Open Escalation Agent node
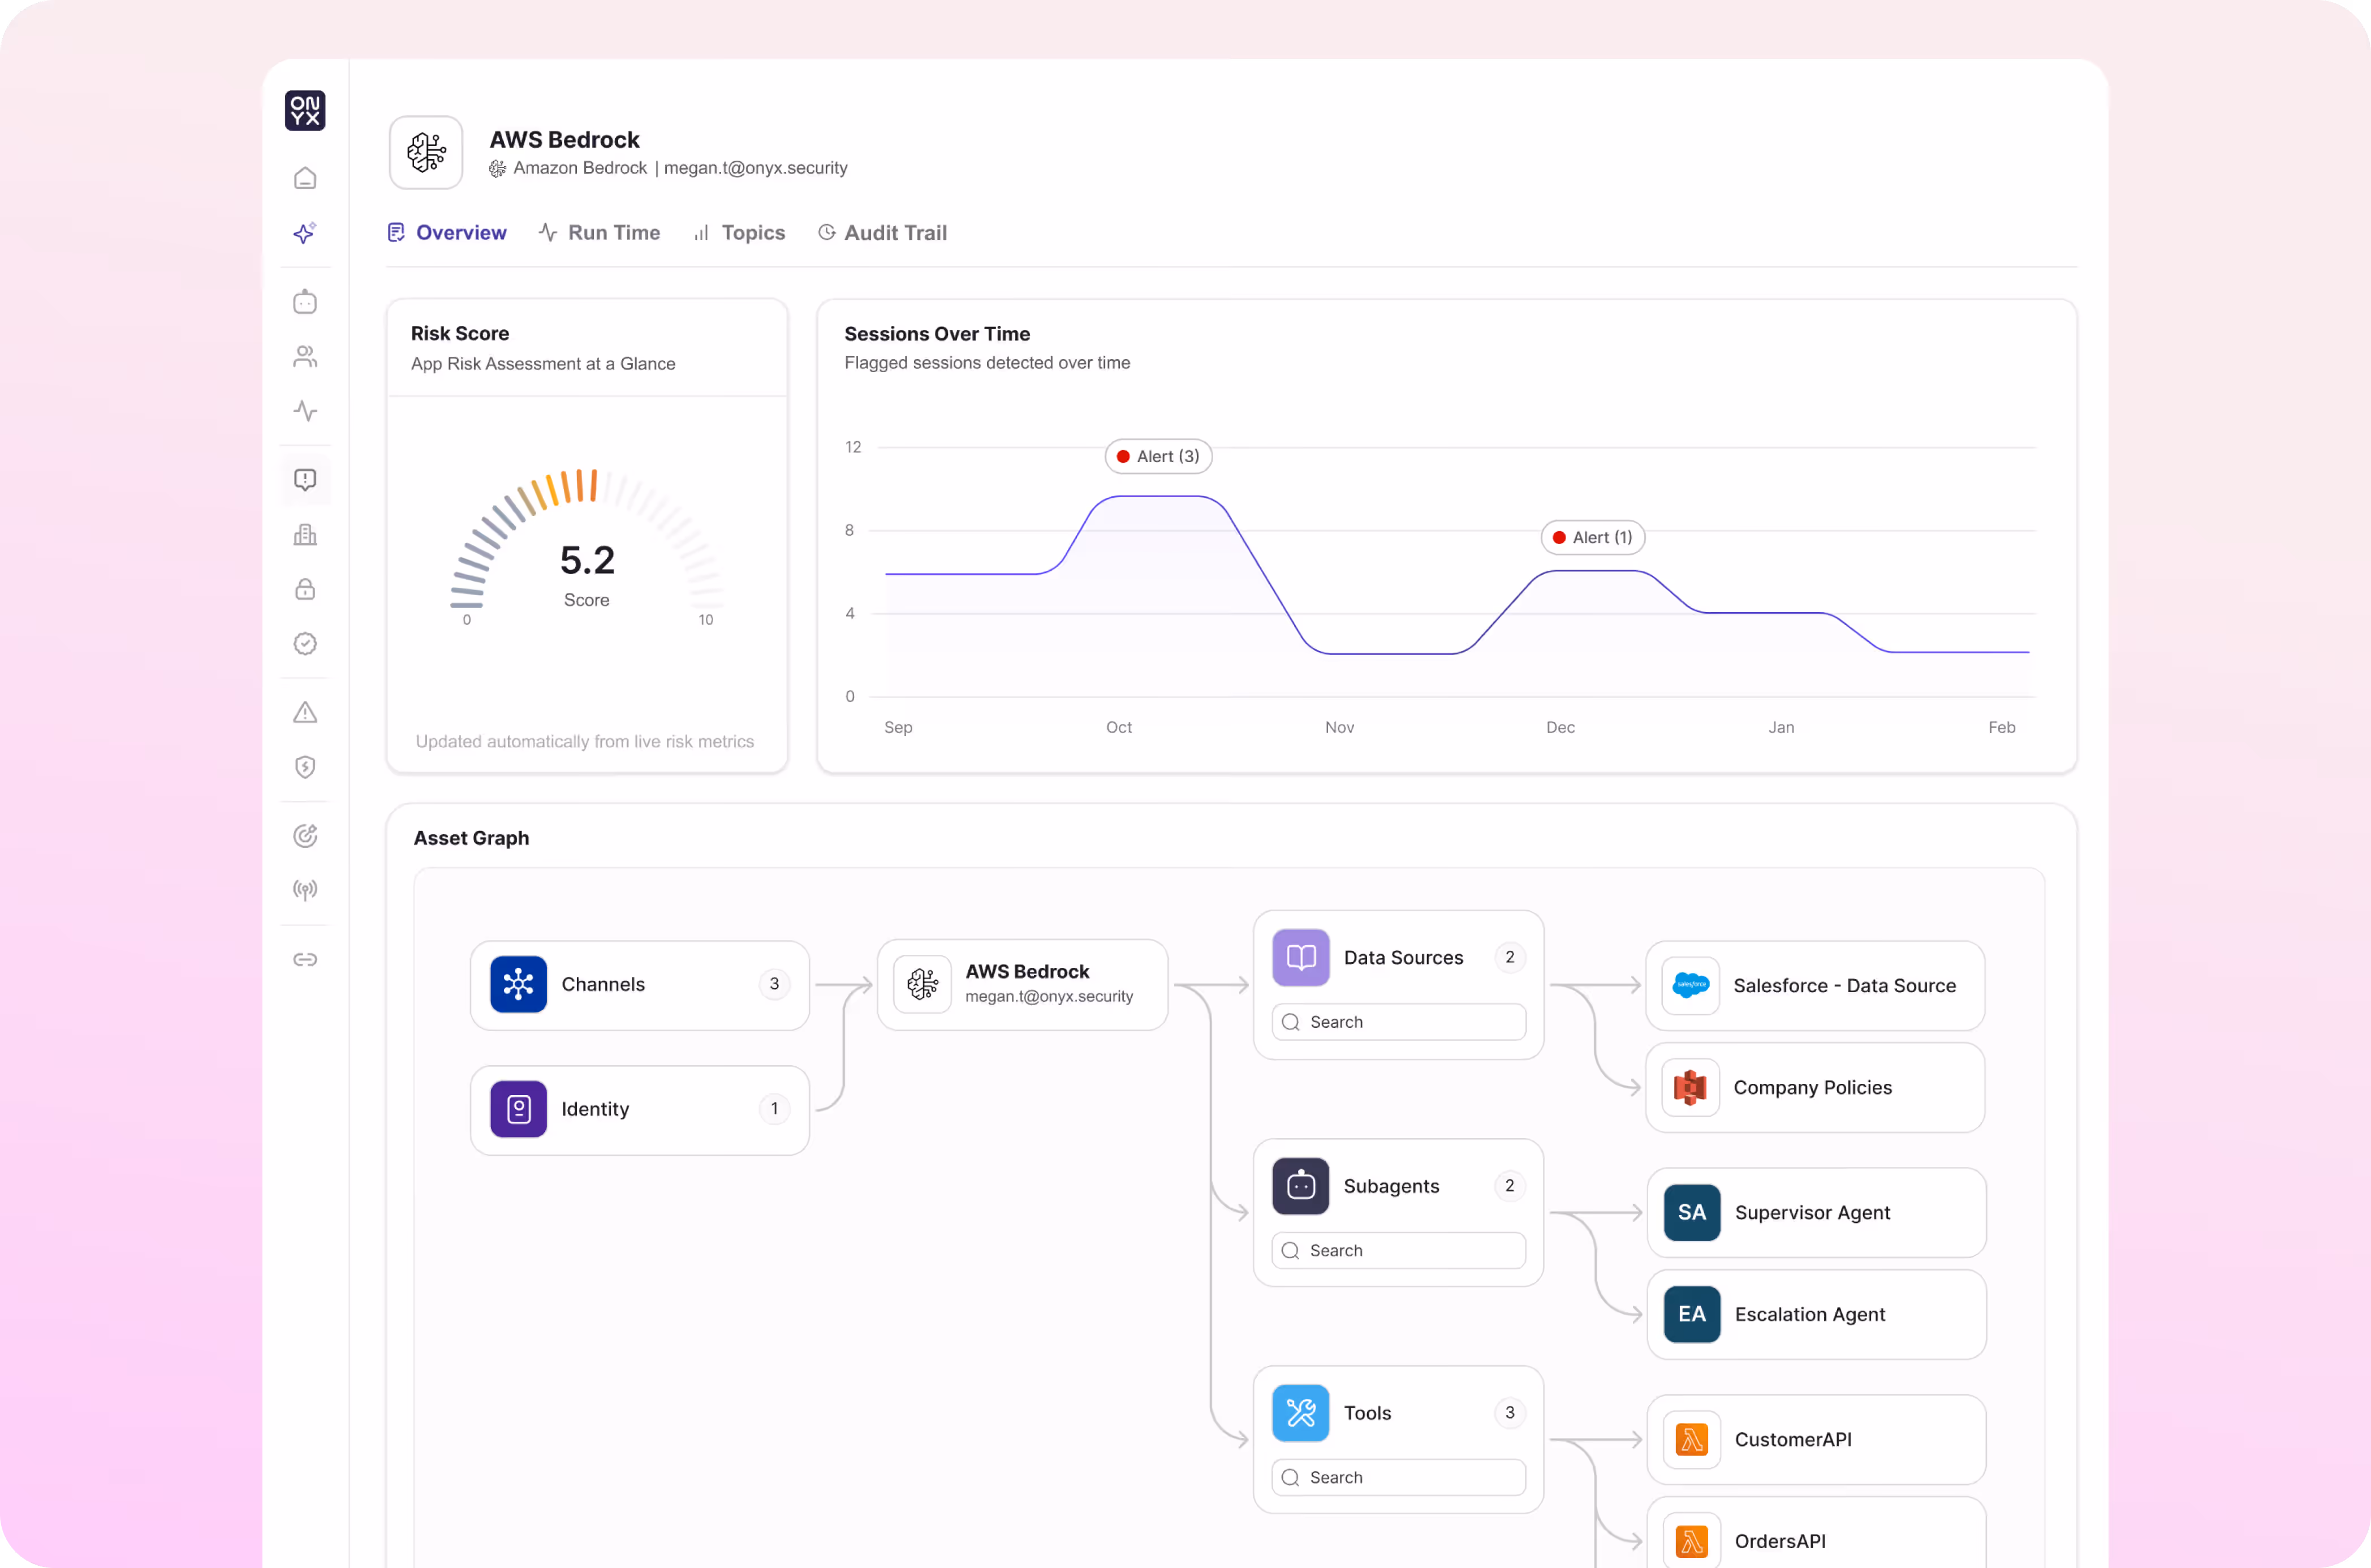The width and height of the screenshot is (2371, 1568). (x=1816, y=1314)
